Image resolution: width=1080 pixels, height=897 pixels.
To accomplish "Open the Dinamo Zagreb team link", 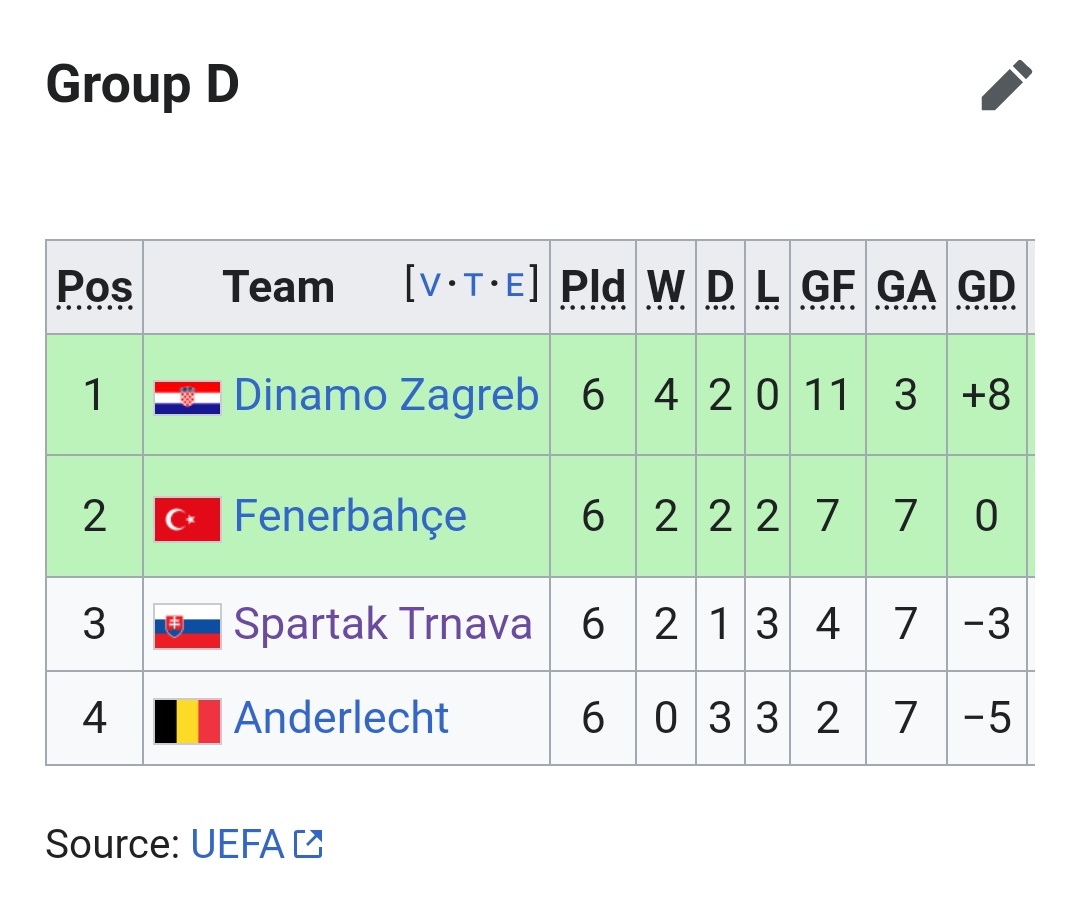I will click(x=386, y=395).
